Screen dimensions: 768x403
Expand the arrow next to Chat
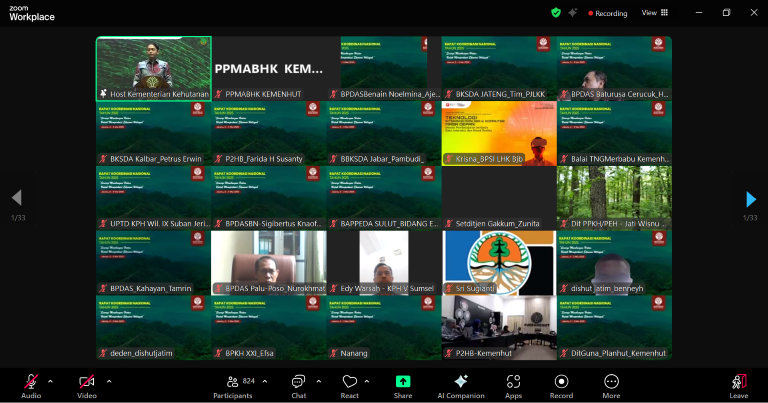click(319, 380)
